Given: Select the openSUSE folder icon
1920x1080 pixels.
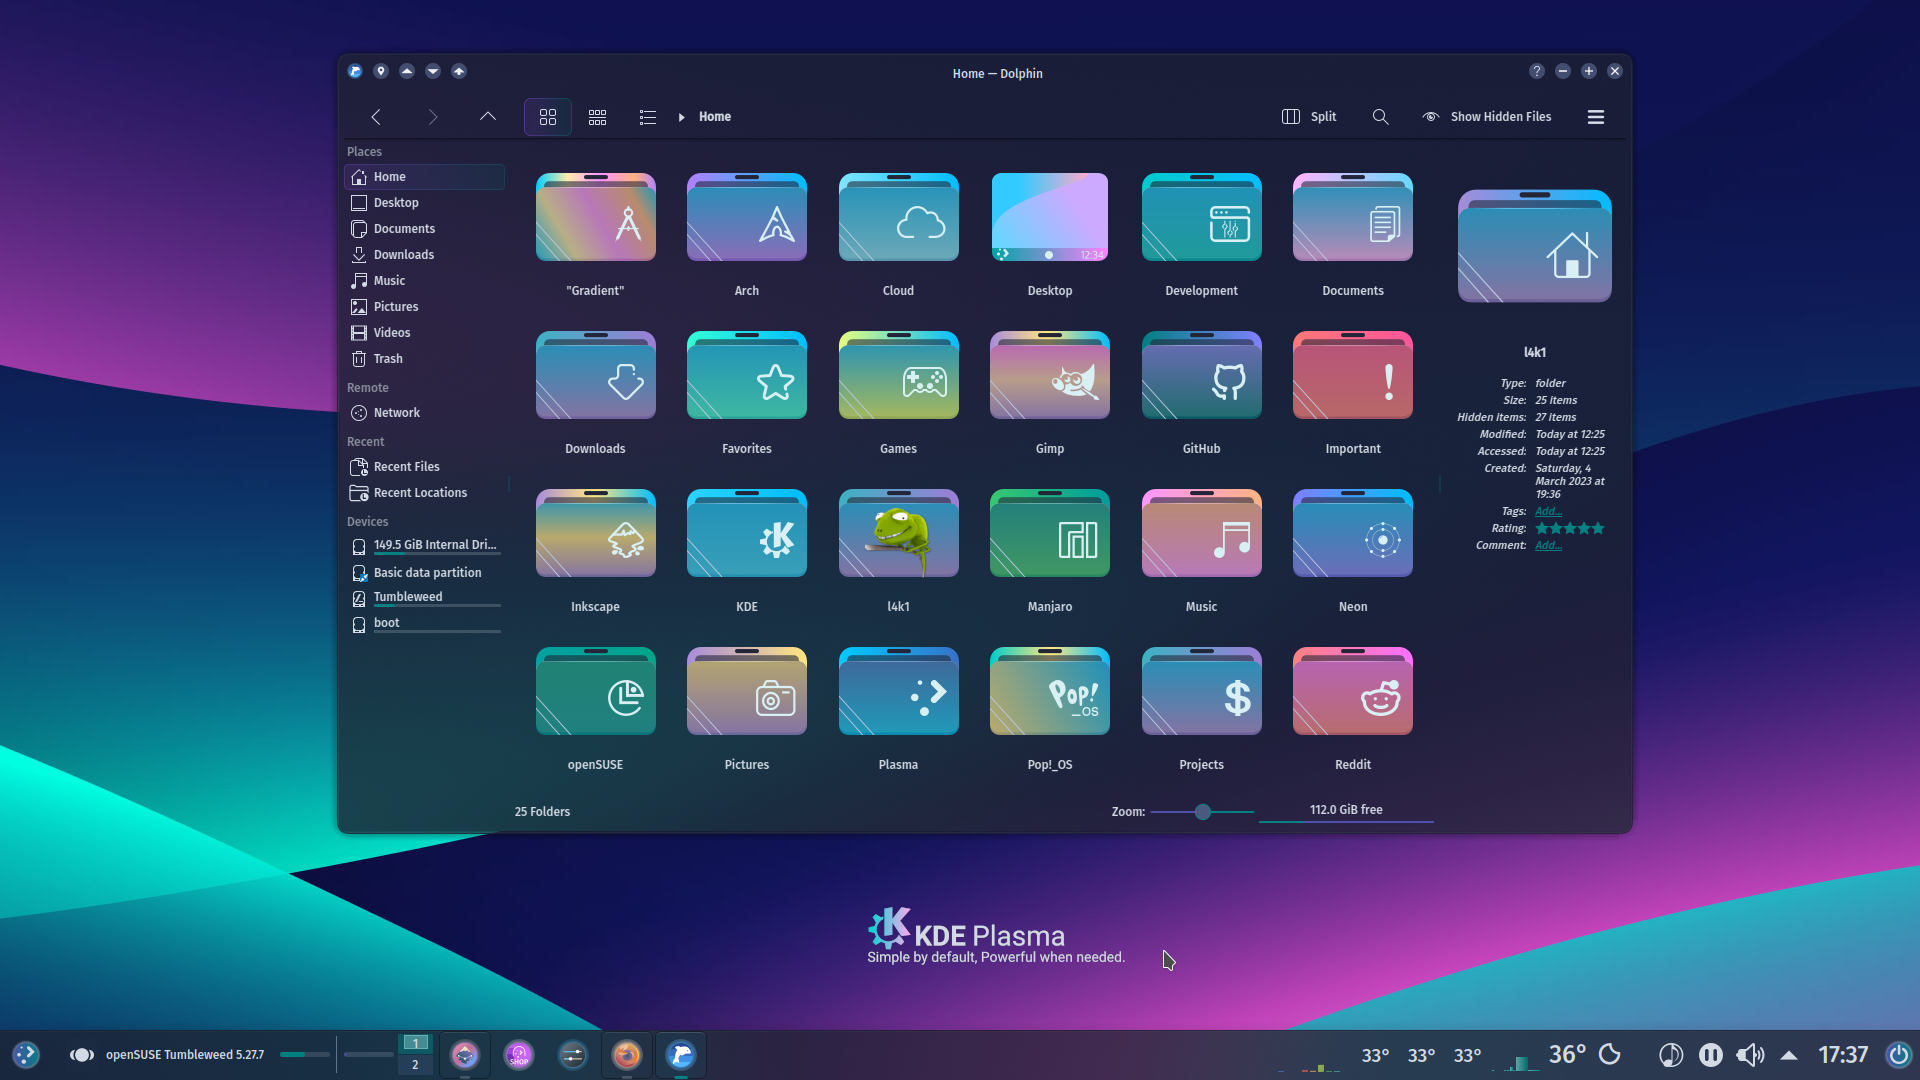Looking at the screenshot, I should coord(596,691).
